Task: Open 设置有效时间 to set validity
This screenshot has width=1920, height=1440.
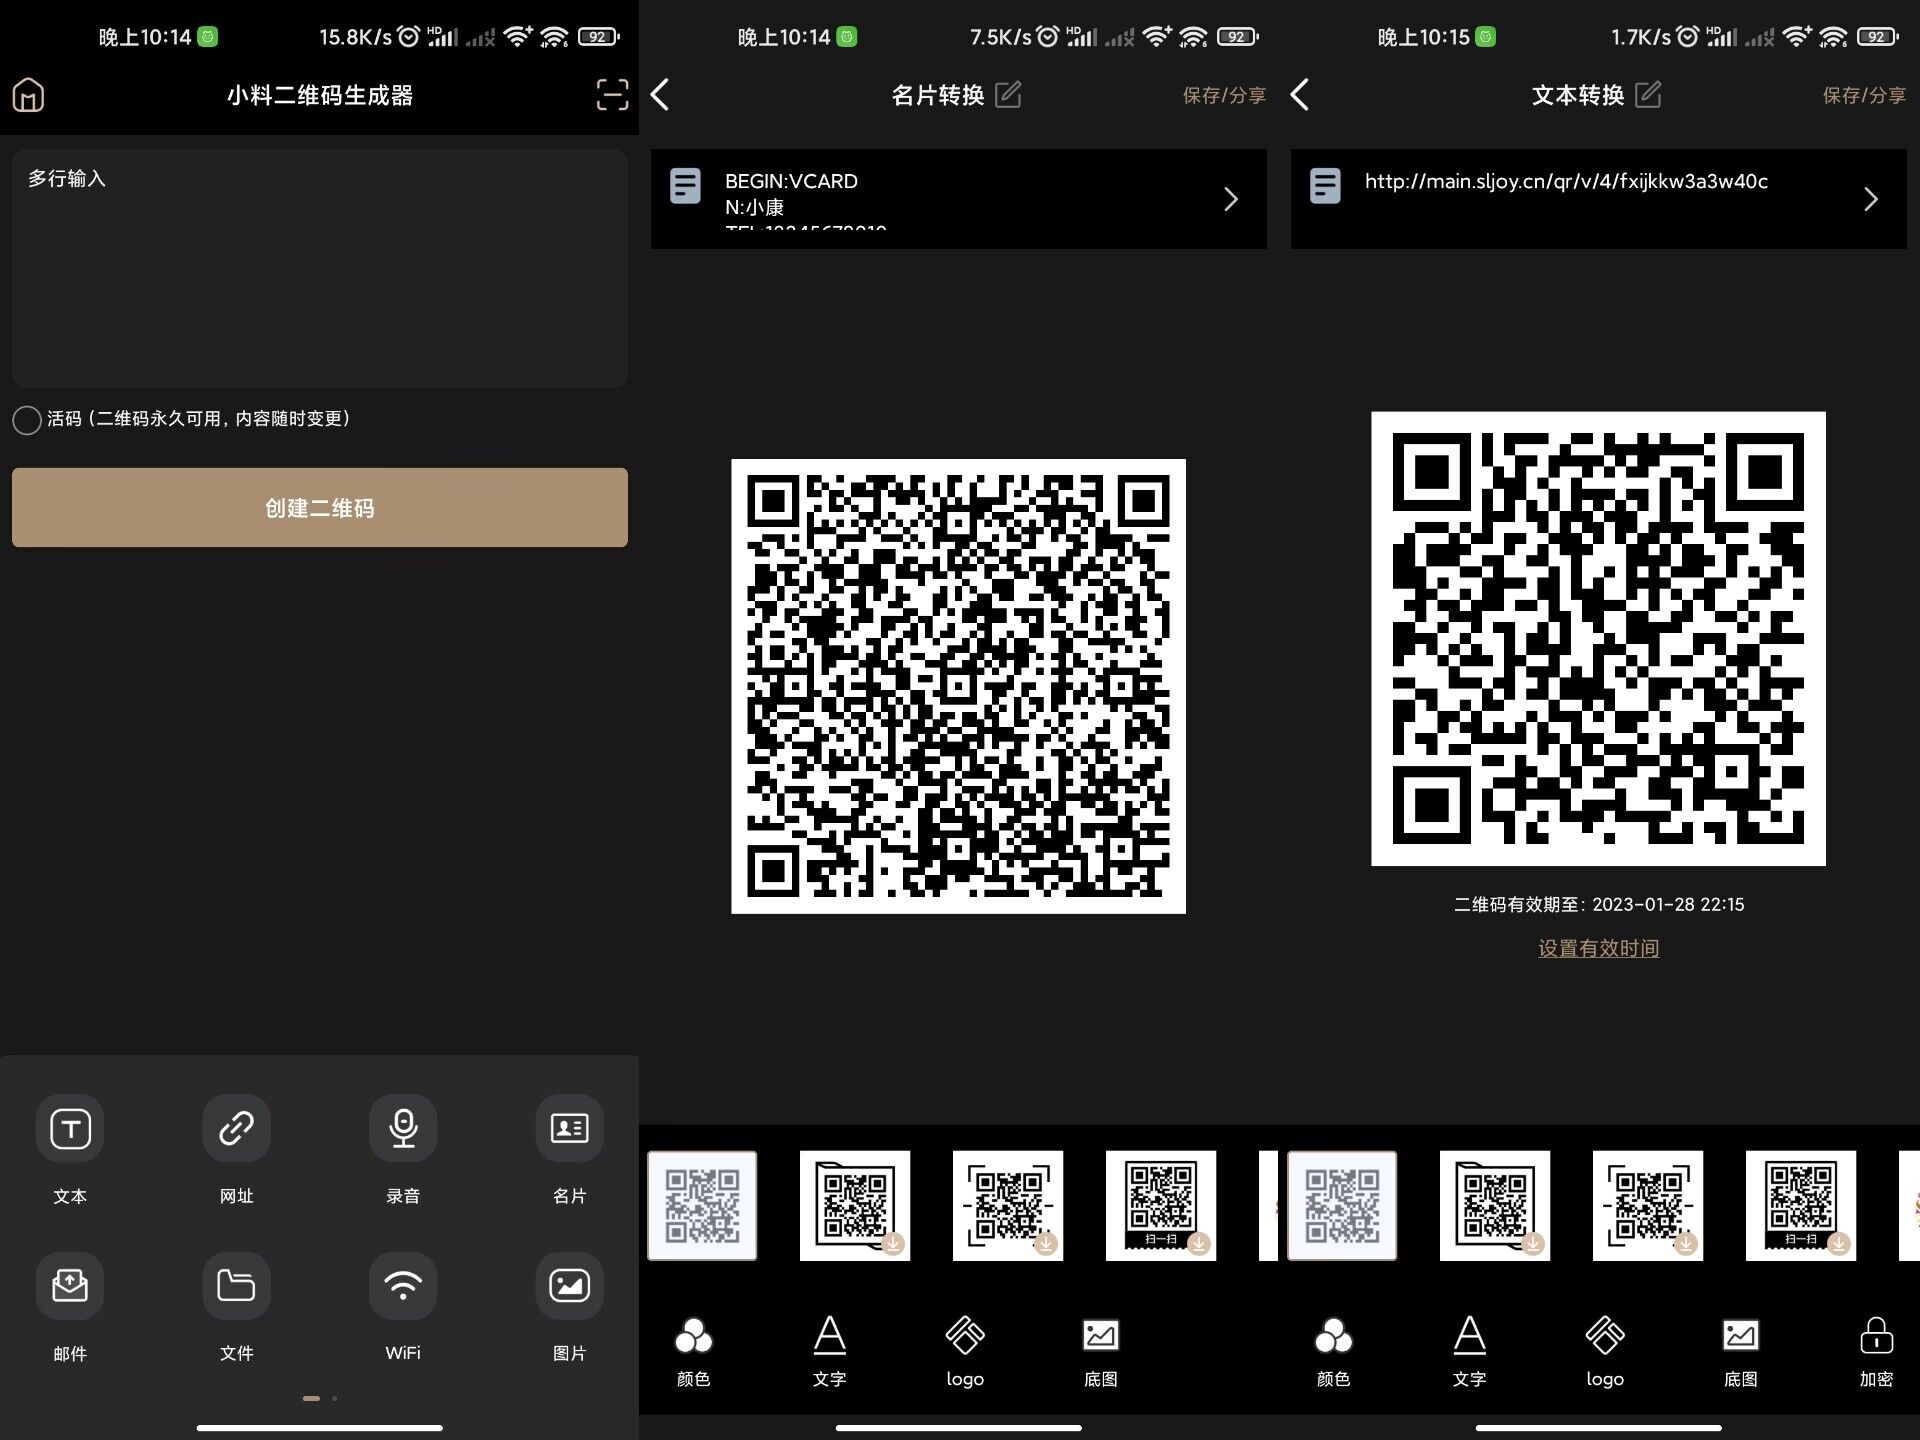Action: (1598, 948)
